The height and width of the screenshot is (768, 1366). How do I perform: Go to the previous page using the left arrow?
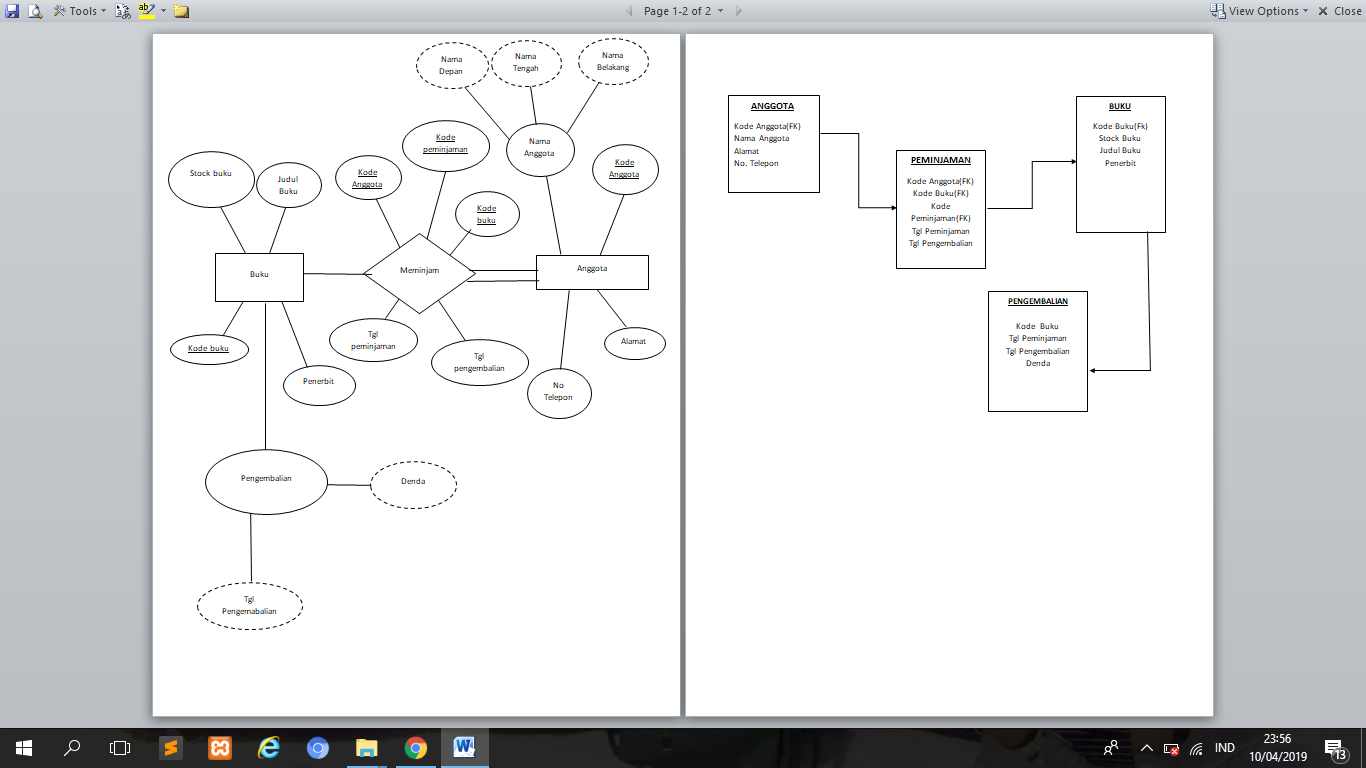pos(629,11)
